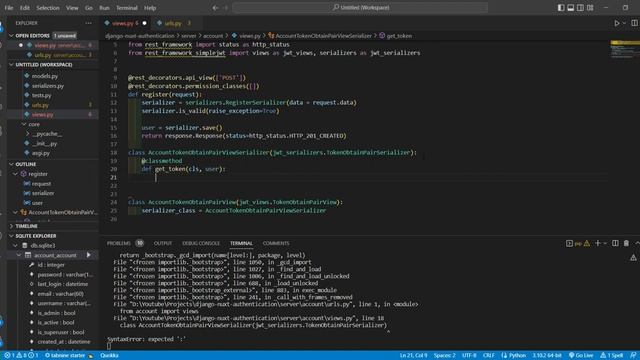Jump to request in the outline
The width and height of the screenshot is (640, 360).
click(x=41, y=184)
